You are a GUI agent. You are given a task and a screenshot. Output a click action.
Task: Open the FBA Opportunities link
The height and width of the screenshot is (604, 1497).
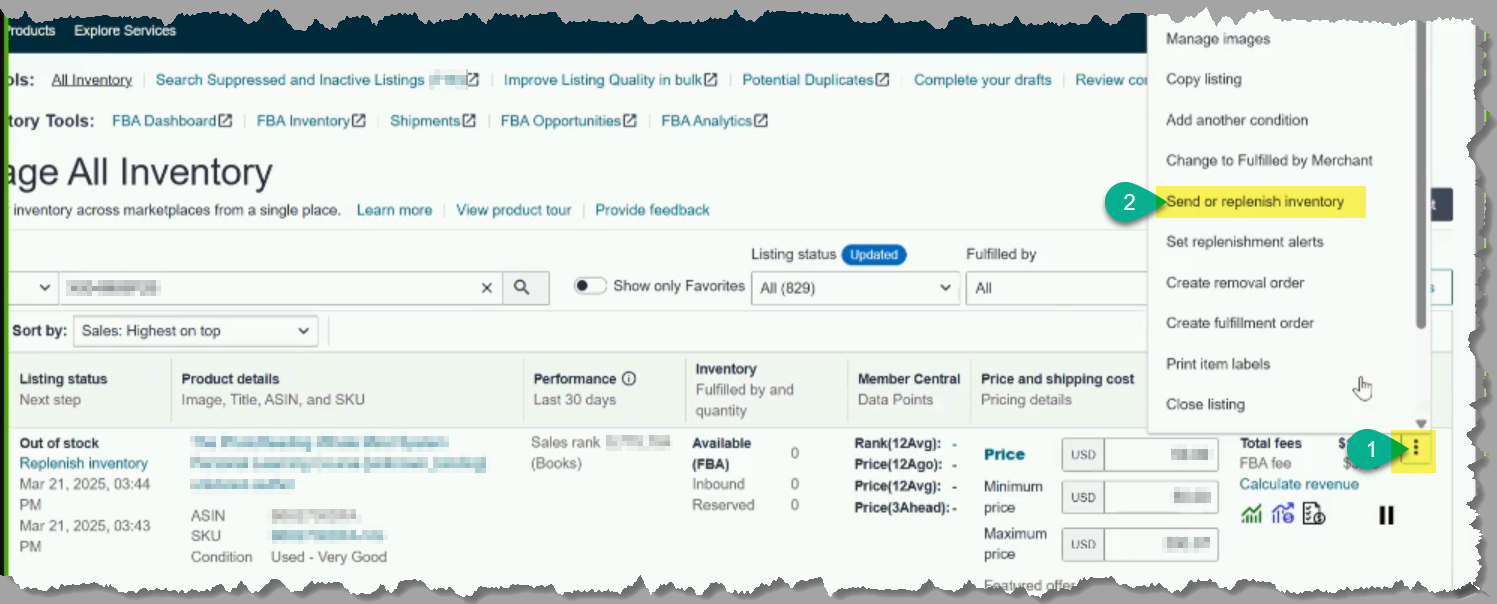click(561, 121)
